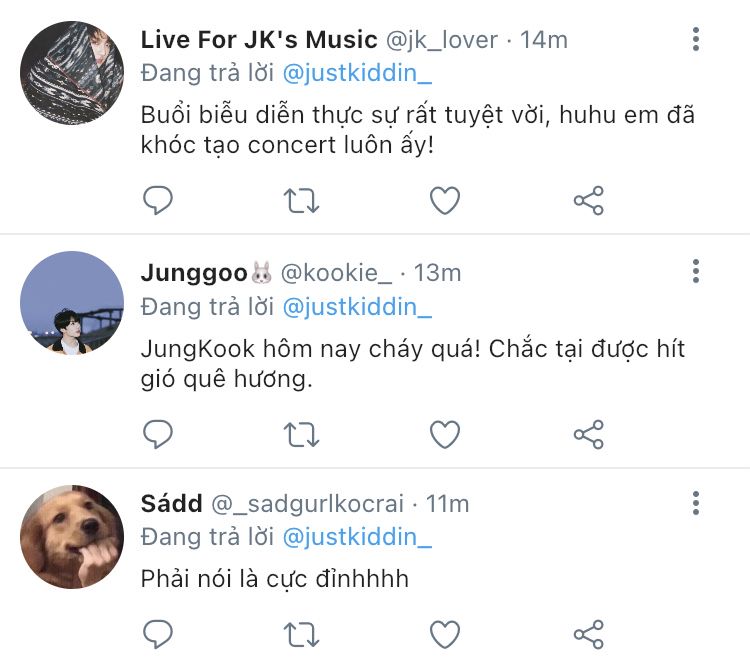The width and height of the screenshot is (750, 662).
Task: Share the @jk_lover tweet
Action: [589, 200]
